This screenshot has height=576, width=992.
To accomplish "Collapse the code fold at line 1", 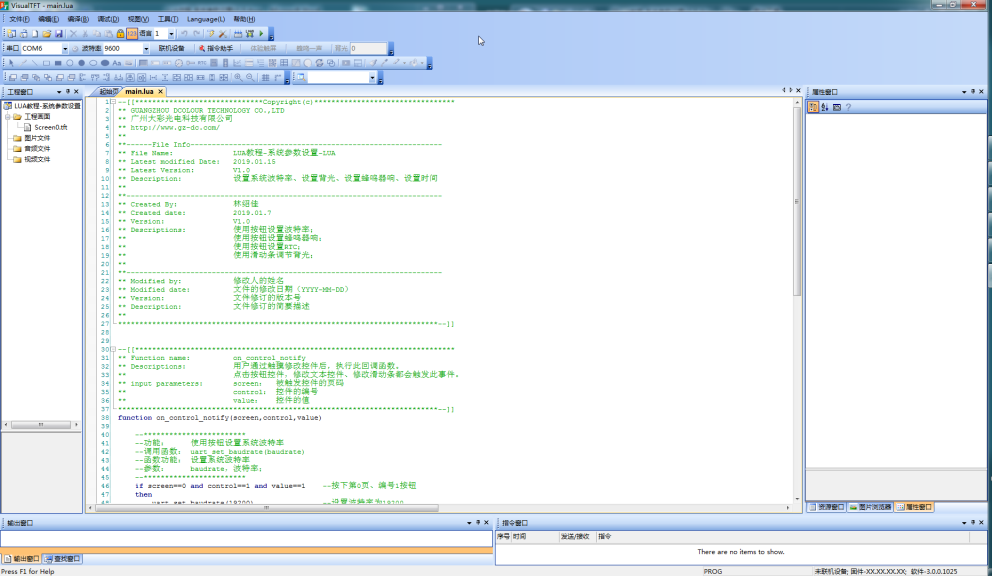I will (113, 102).
